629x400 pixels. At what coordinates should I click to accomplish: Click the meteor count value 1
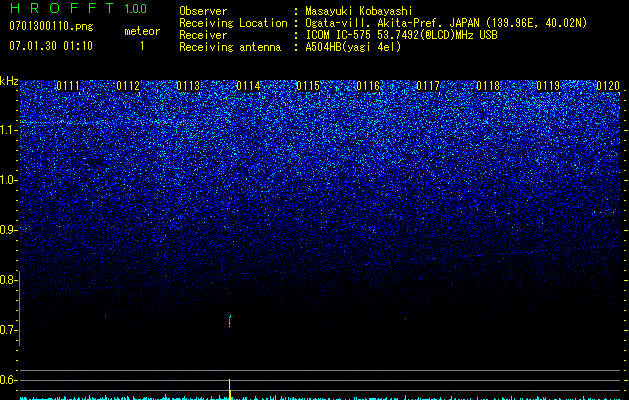pyautogui.click(x=142, y=46)
